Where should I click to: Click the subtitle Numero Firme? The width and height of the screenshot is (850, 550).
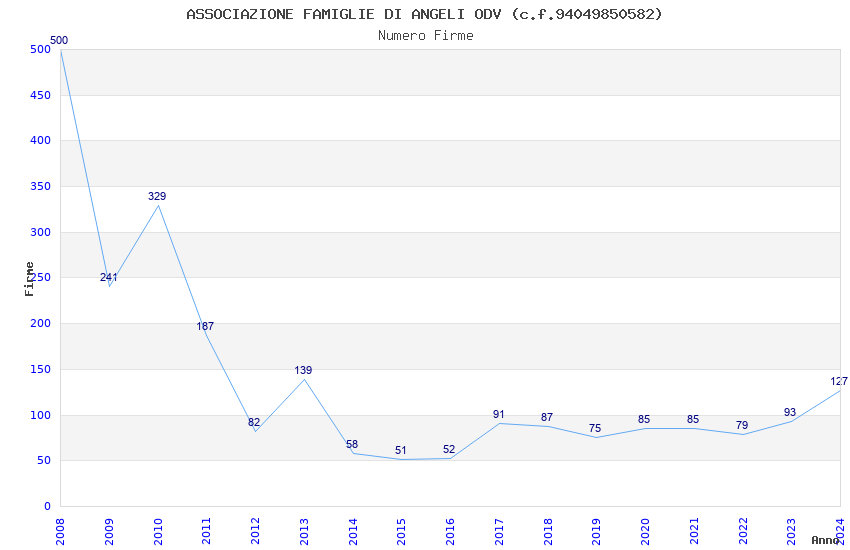click(x=426, y=35)
